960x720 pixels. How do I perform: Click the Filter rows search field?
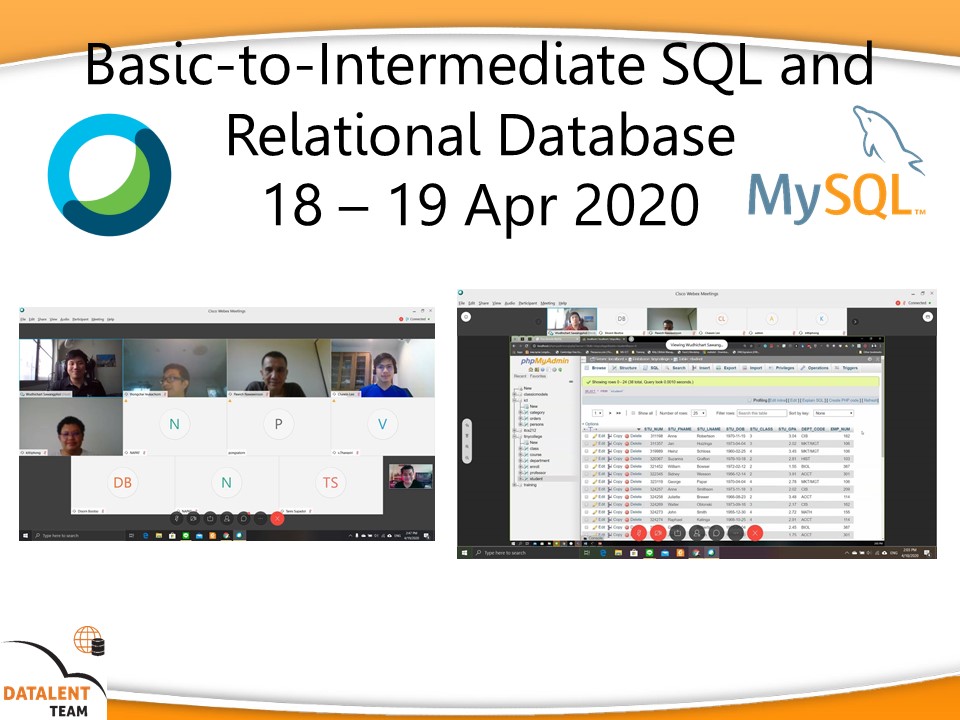[x=756, y=412]
